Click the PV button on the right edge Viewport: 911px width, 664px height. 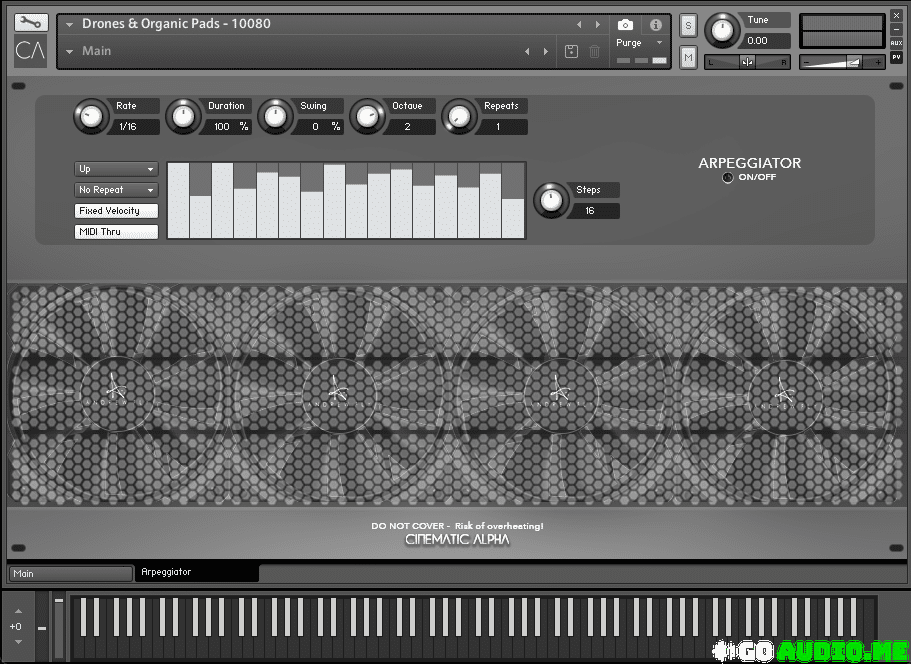[x=896, y=57]
